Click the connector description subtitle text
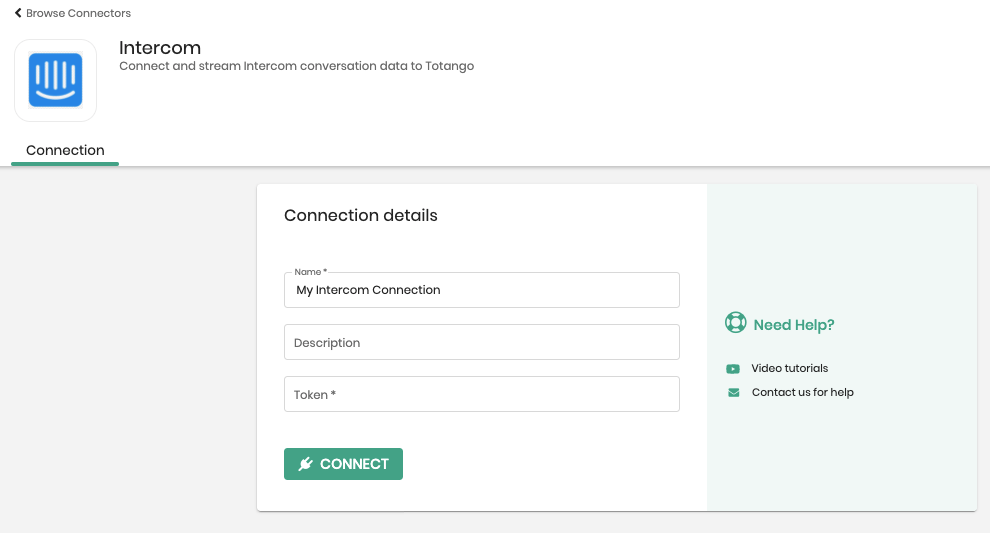This screenshot has height=533, width=990. pos(297,66)
